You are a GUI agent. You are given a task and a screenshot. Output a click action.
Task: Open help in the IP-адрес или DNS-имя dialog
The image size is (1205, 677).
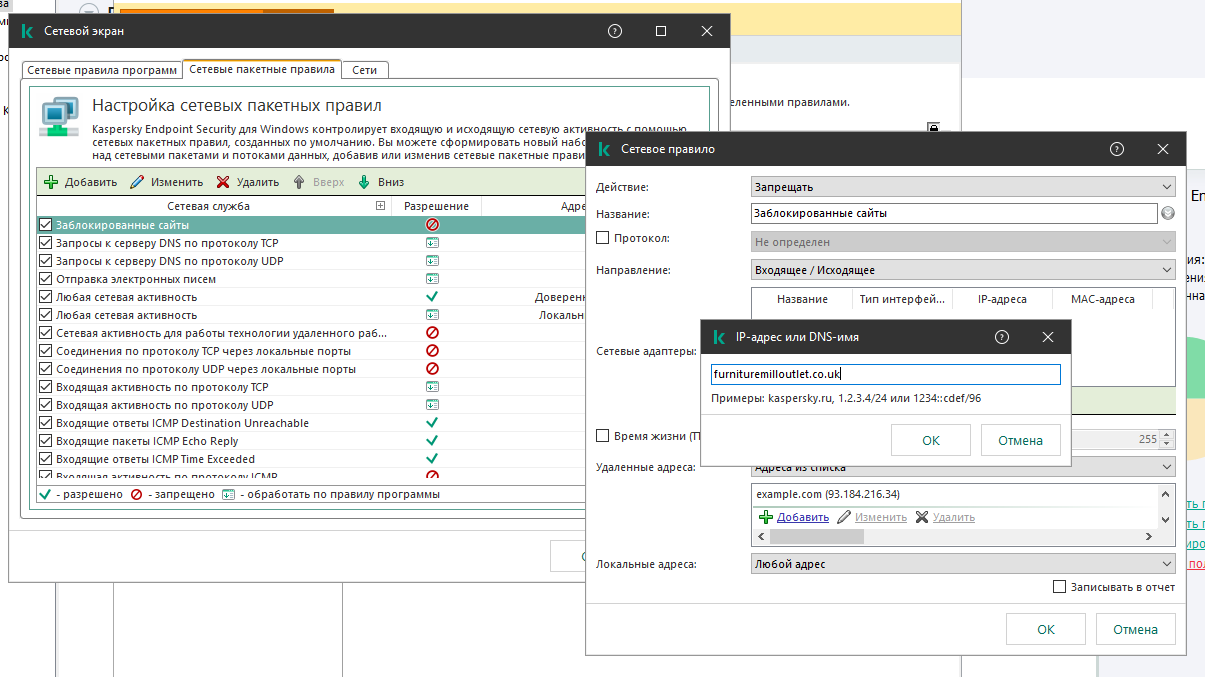point(1002,337)
